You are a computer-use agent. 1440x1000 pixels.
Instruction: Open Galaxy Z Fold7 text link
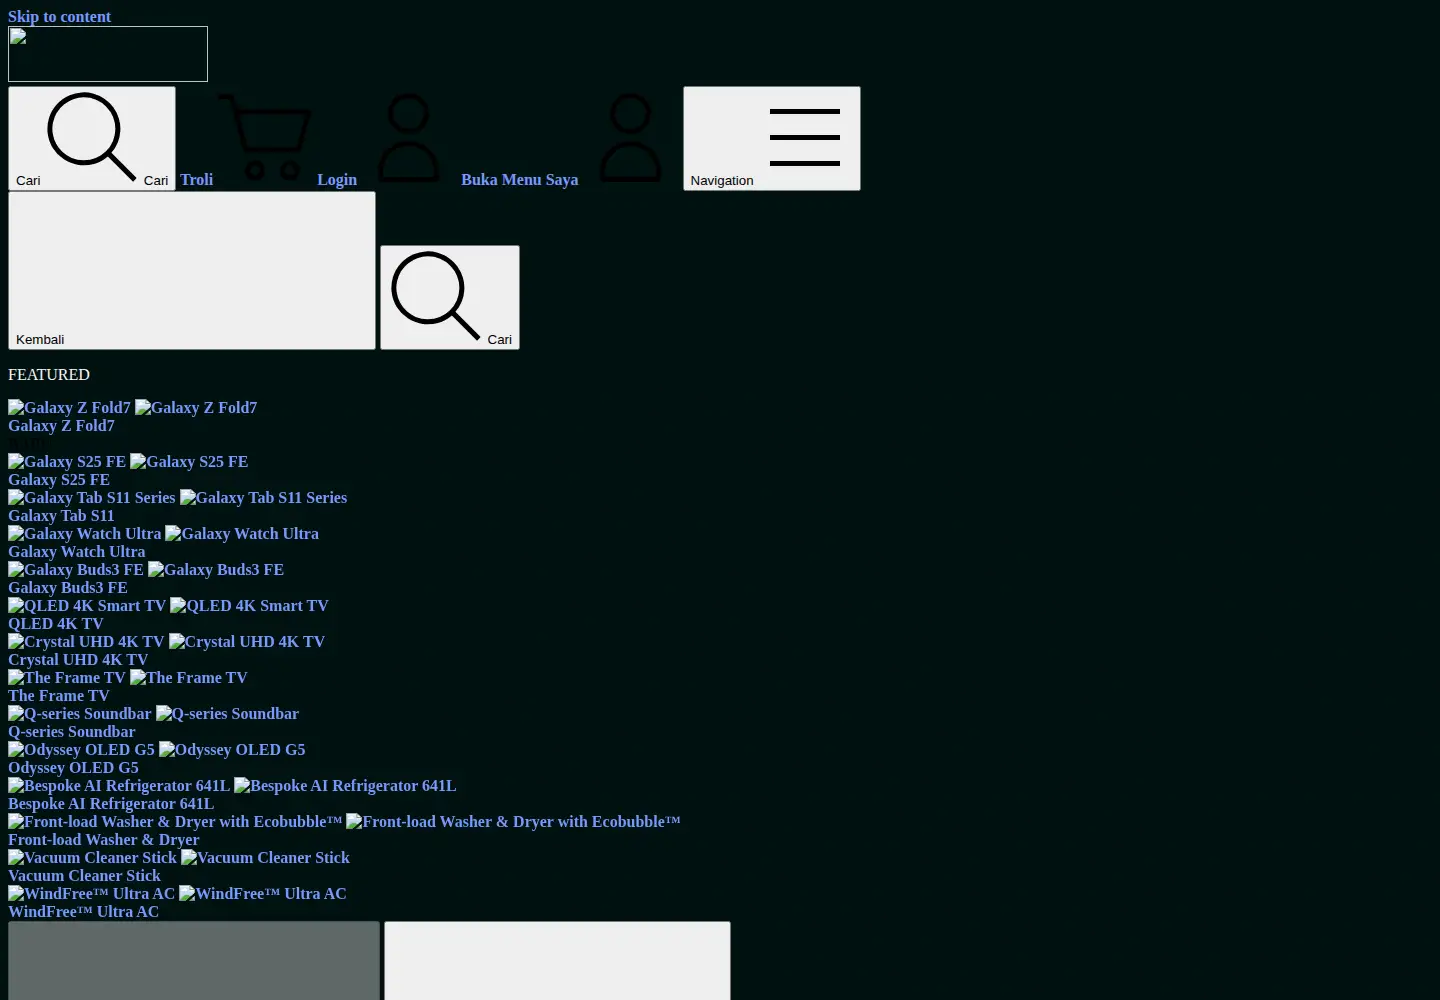[61, 426]
